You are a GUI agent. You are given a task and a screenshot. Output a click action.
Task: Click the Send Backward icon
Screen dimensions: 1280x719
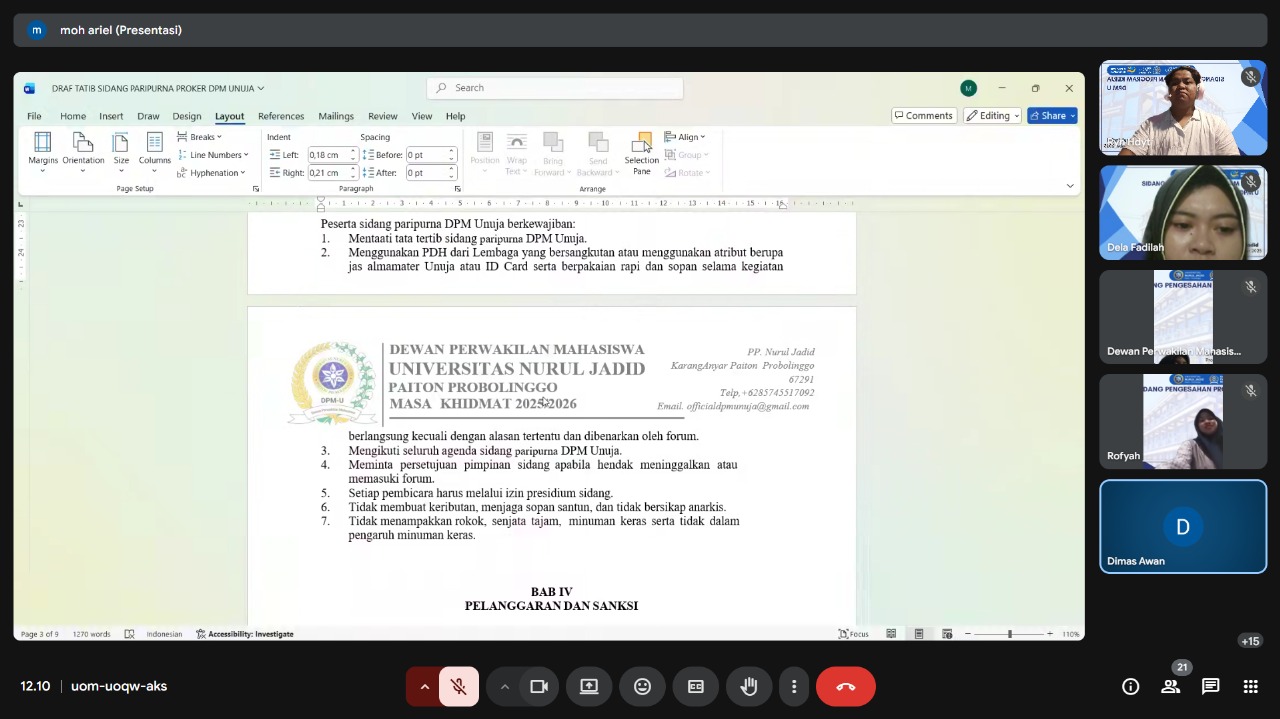598,153
